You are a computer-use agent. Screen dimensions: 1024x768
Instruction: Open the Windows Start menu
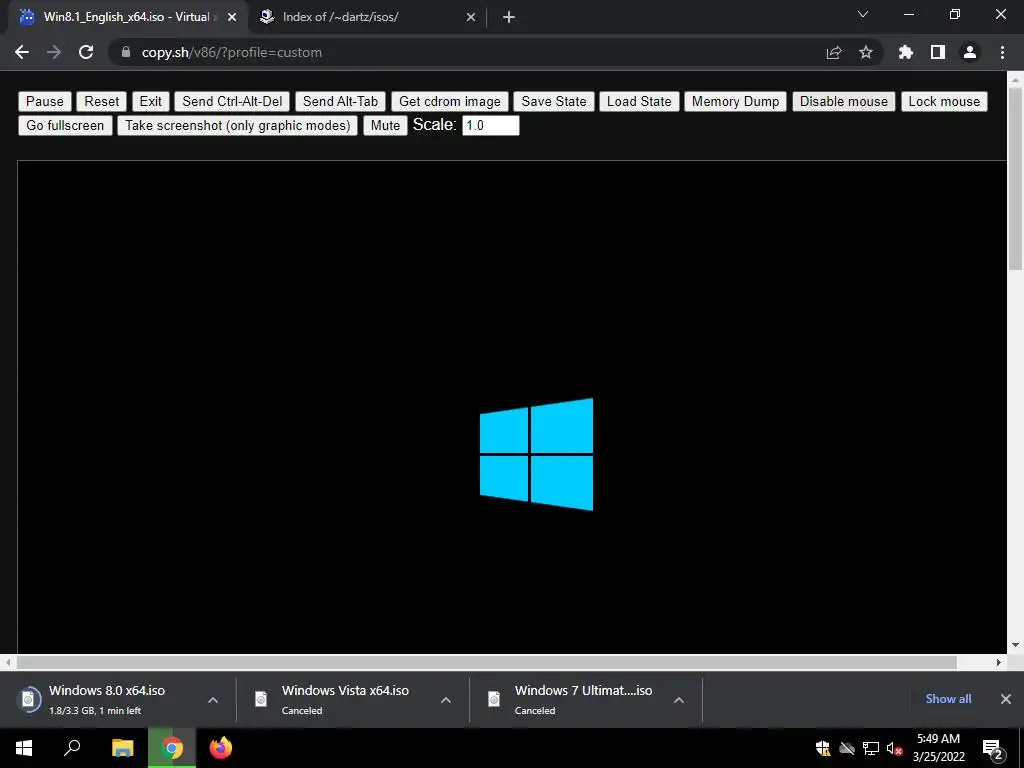[24, 748]
